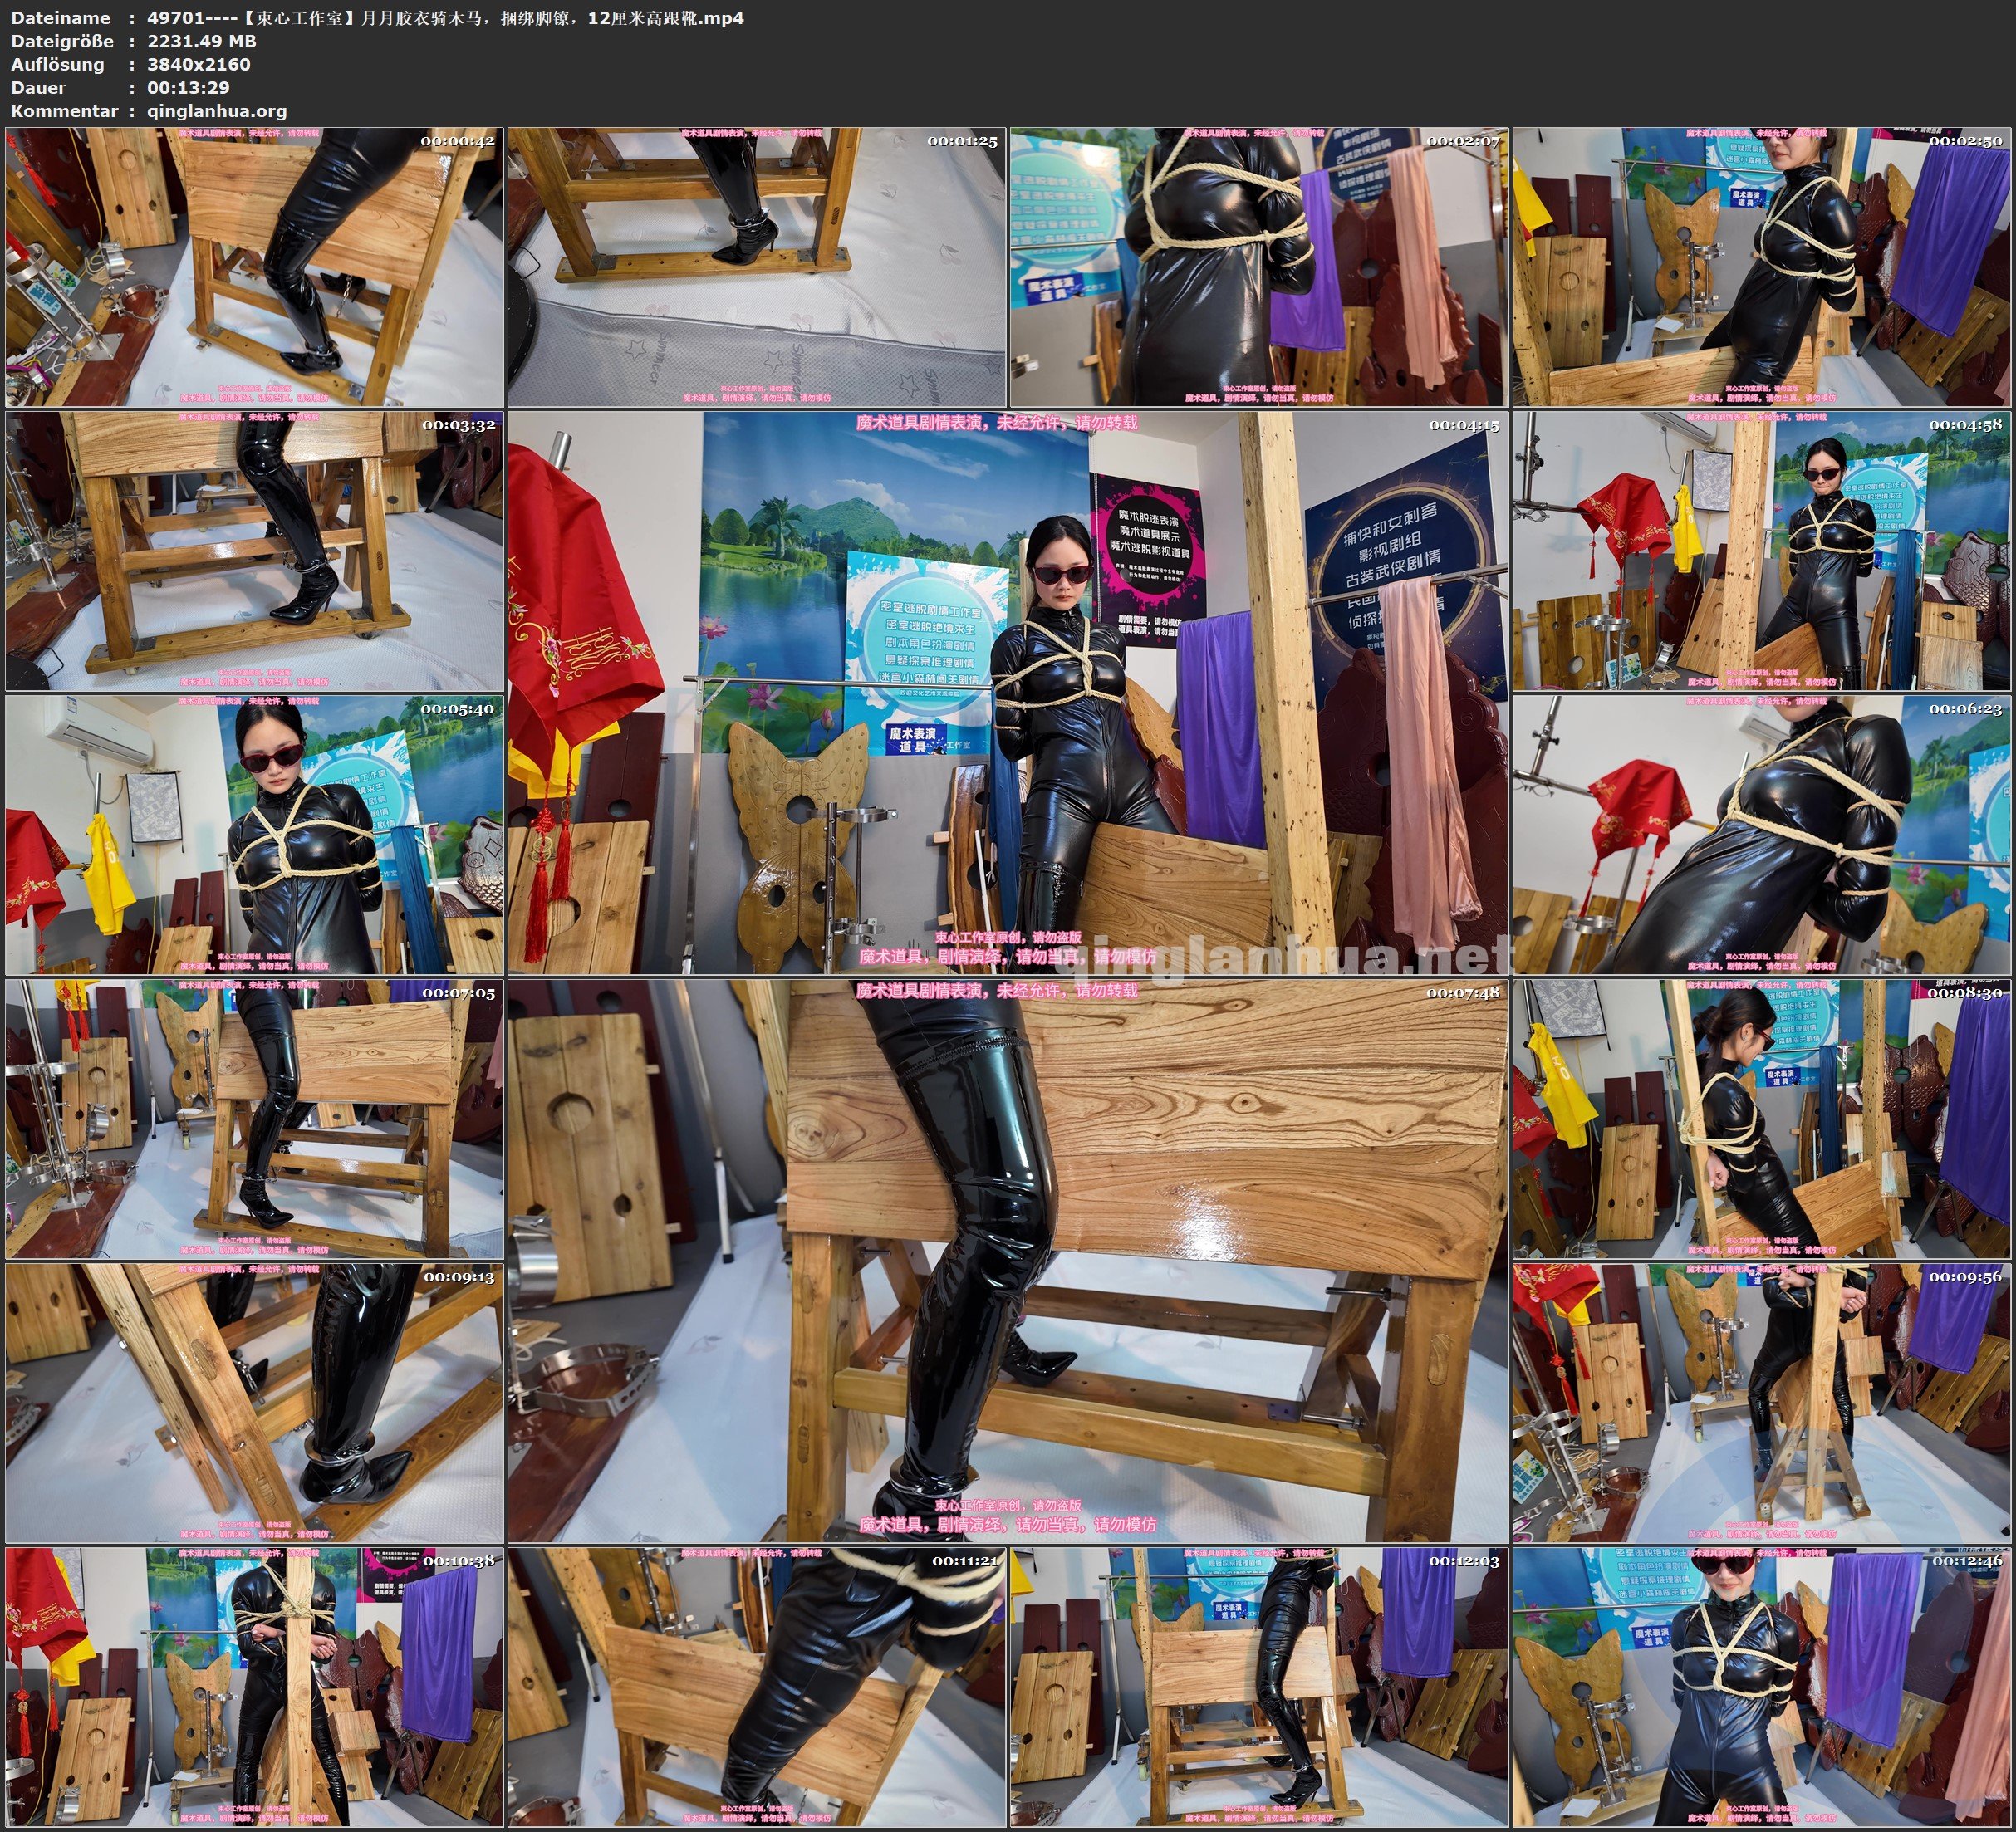The image size is (2016, 1832).
Task: Open the frame at 00:01:25
Action: (757, 266)
